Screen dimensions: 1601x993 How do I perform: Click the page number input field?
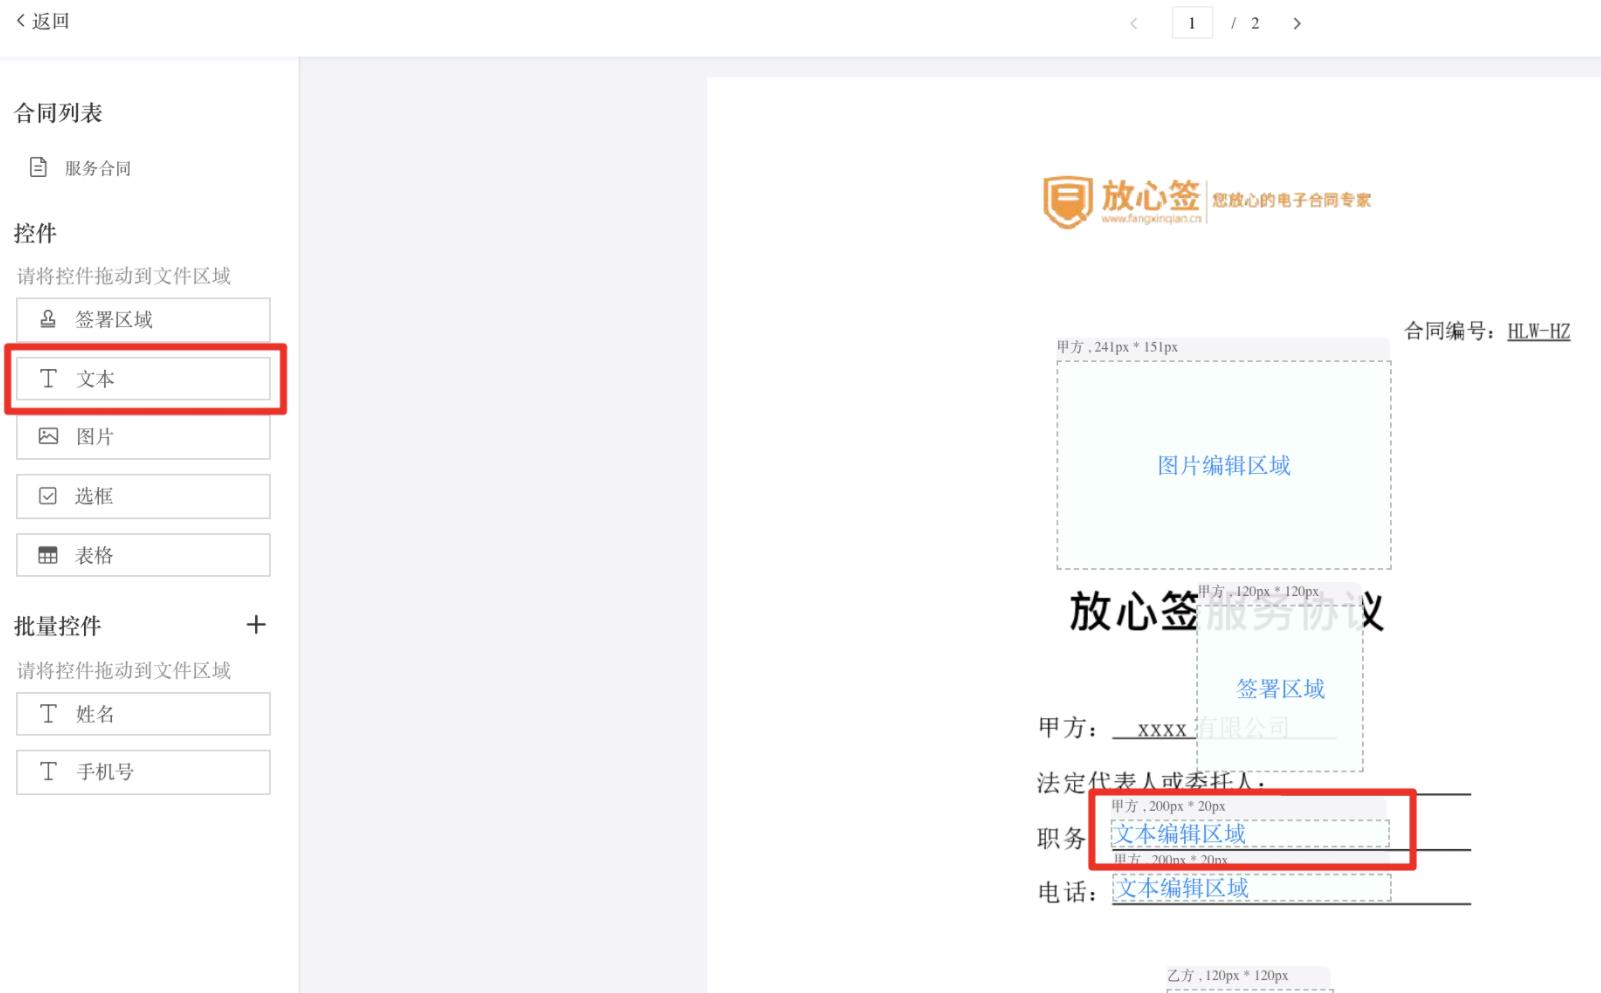1192,22
